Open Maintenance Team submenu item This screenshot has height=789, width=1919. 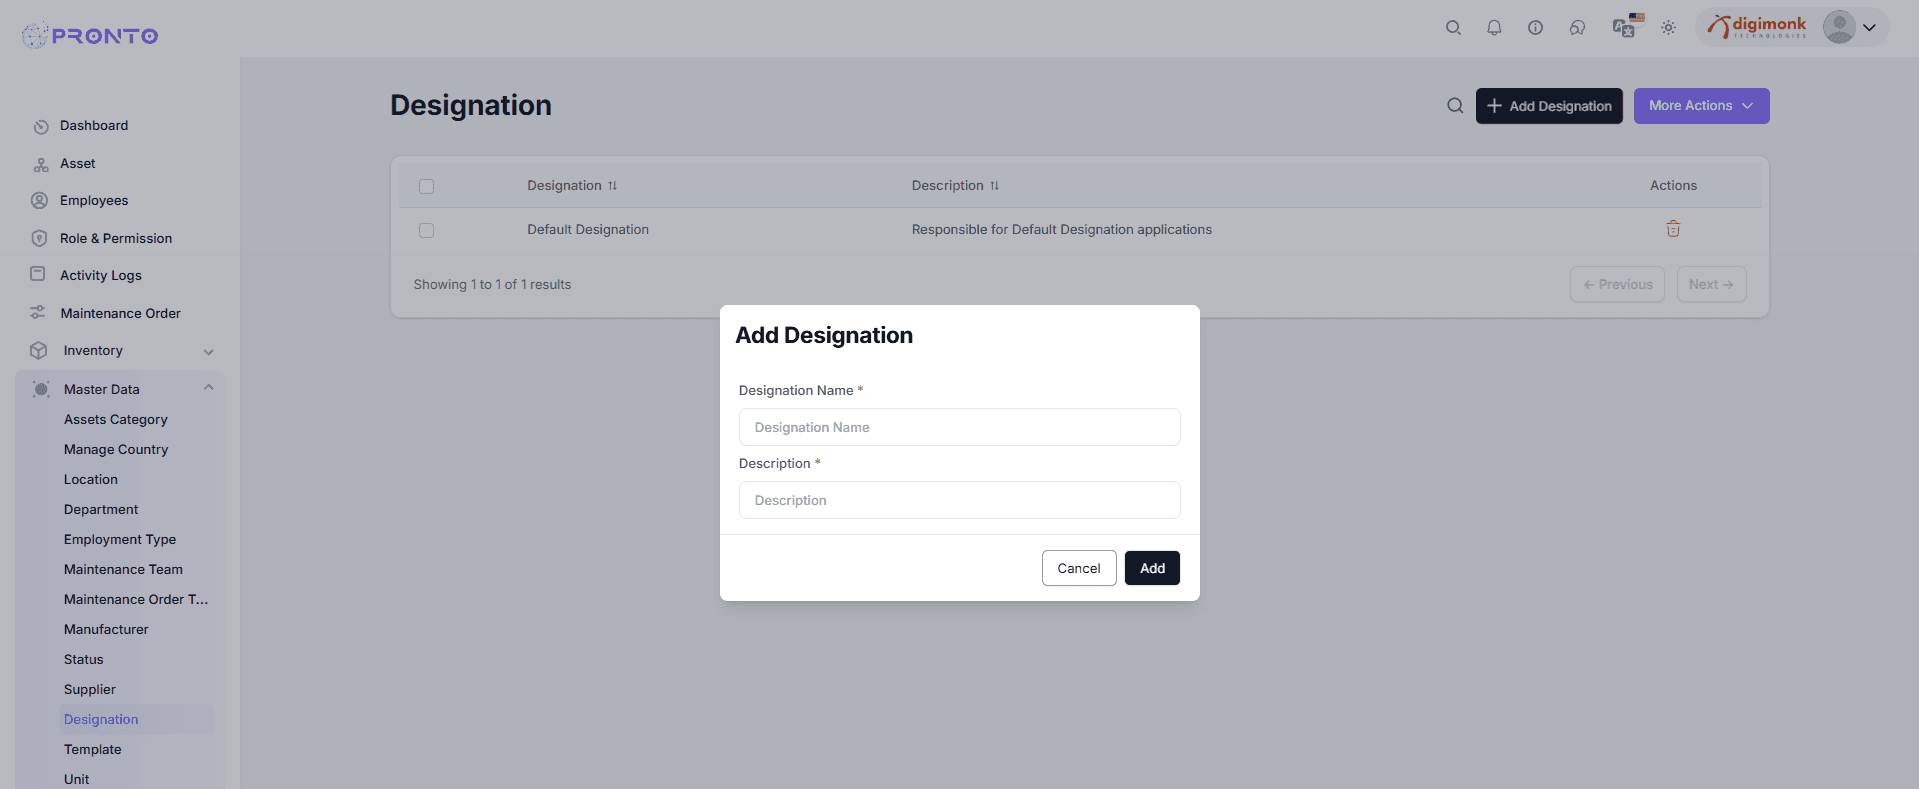pyautogui.click(x=124, y=570)
